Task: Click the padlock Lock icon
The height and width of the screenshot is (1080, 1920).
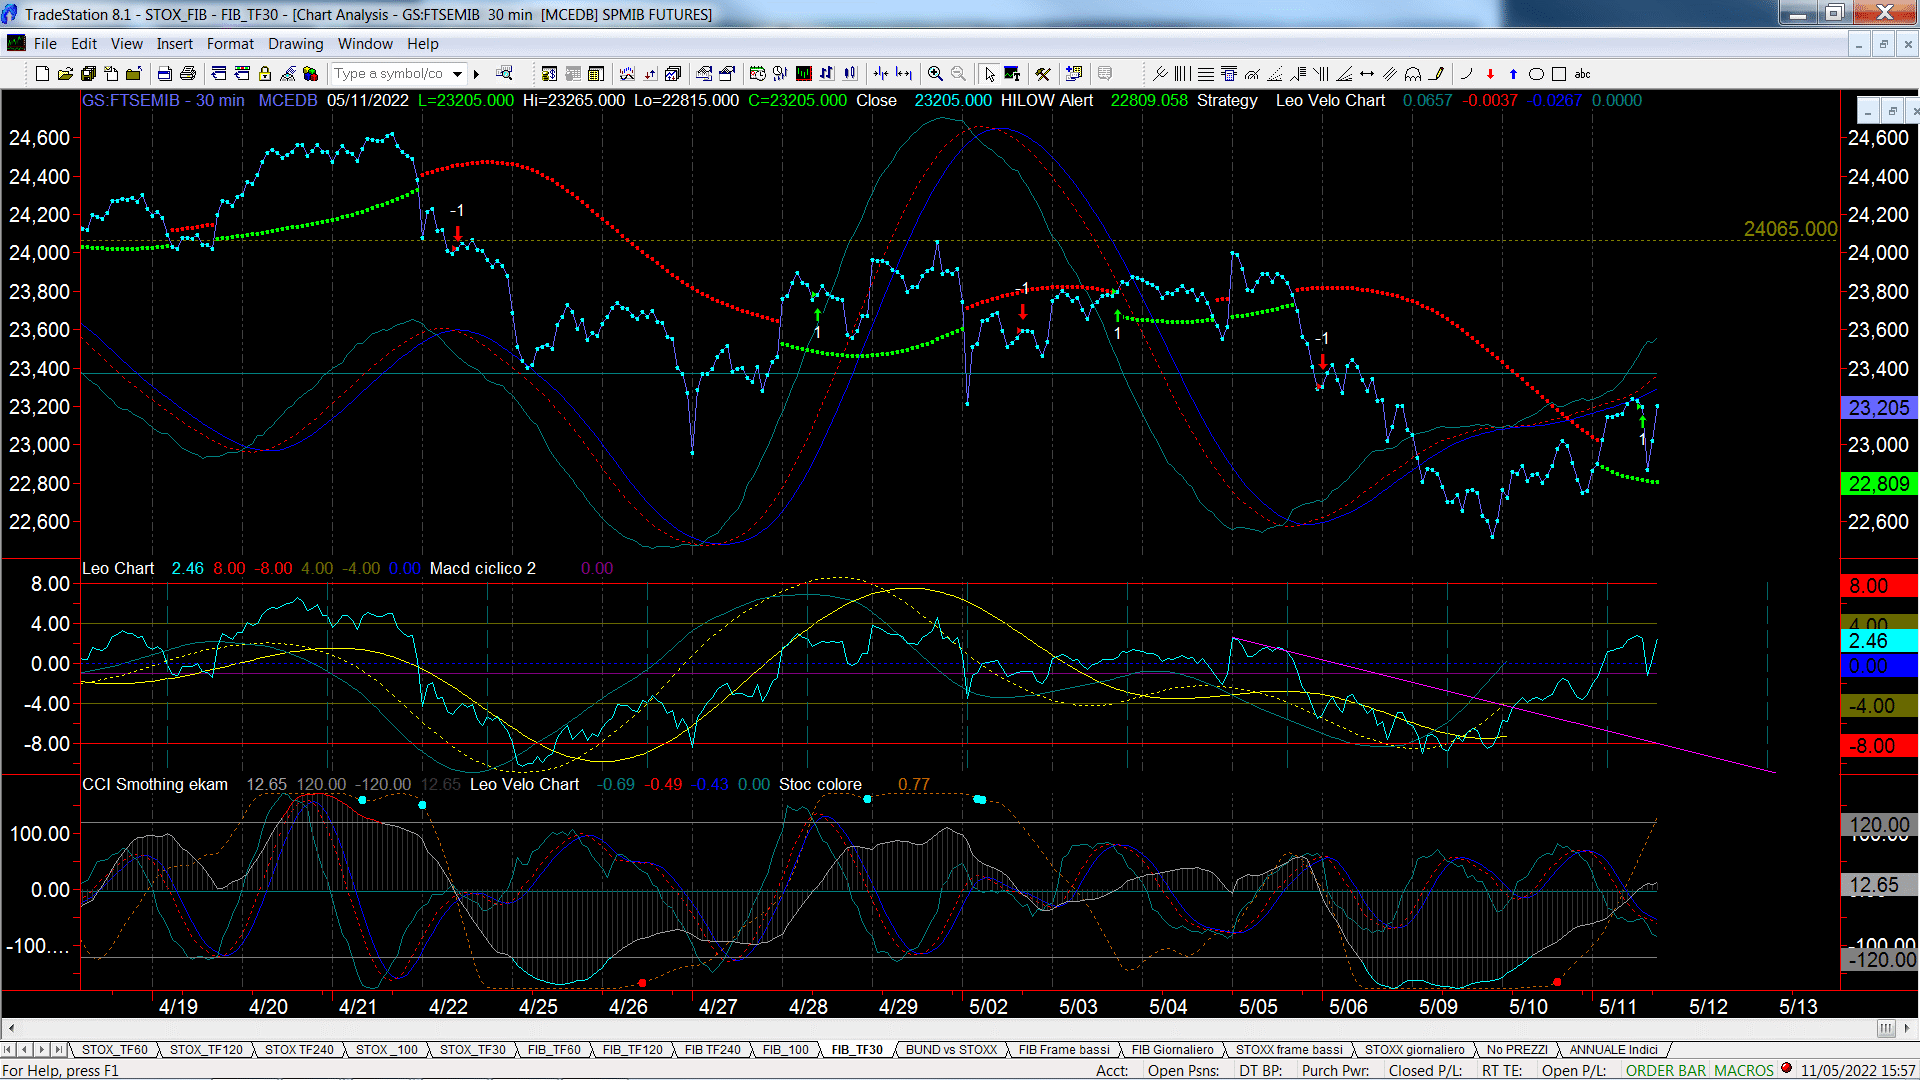Action: click(265, 73)
